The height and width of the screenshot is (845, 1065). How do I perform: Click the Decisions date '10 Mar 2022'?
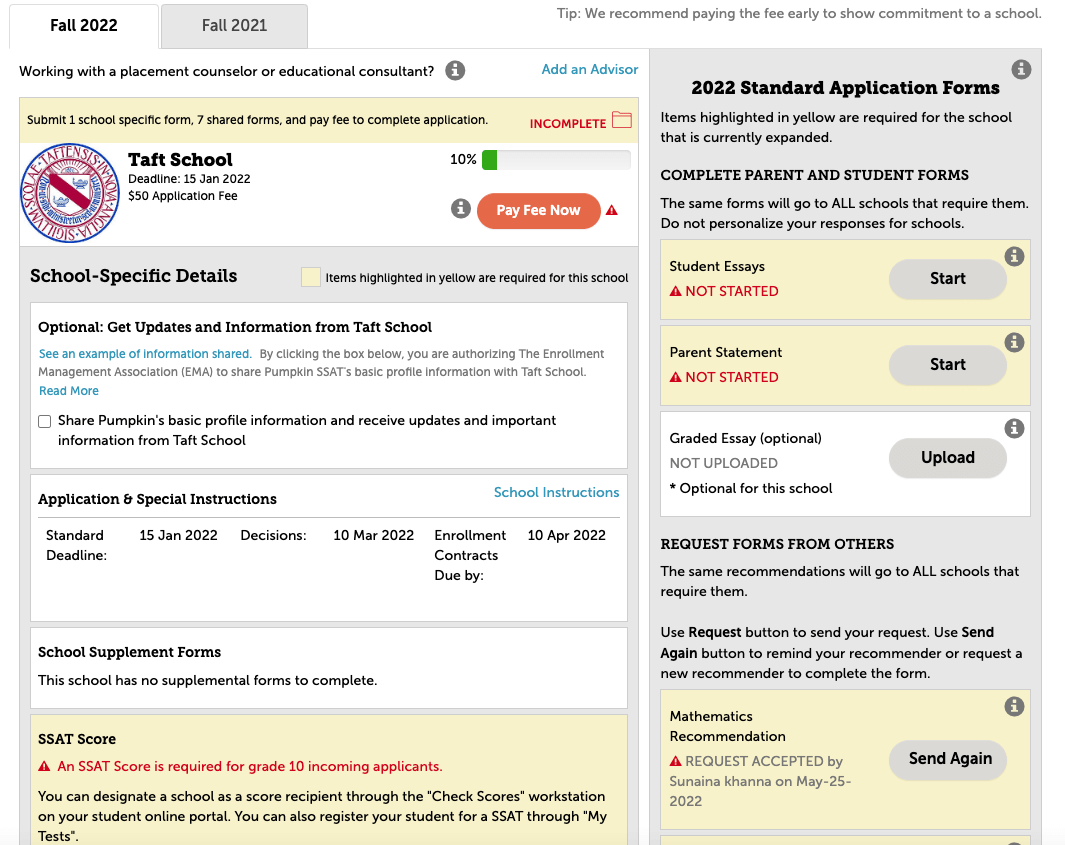(x=374, y=535)
